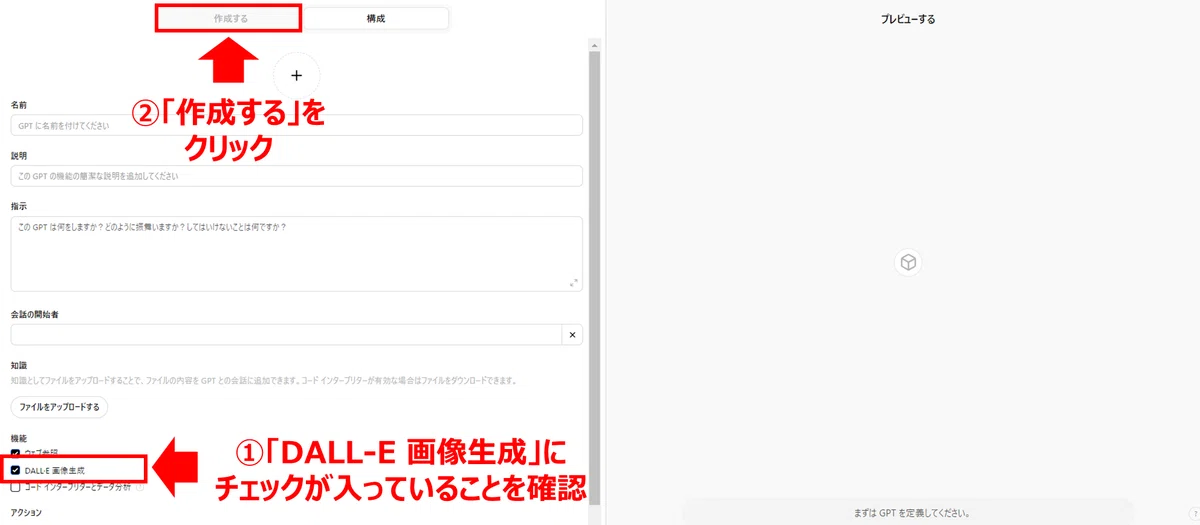Viewport: 1200px width, 525px height.
Task: Click the プレビューする heading text
Action: tap(907, 19)
